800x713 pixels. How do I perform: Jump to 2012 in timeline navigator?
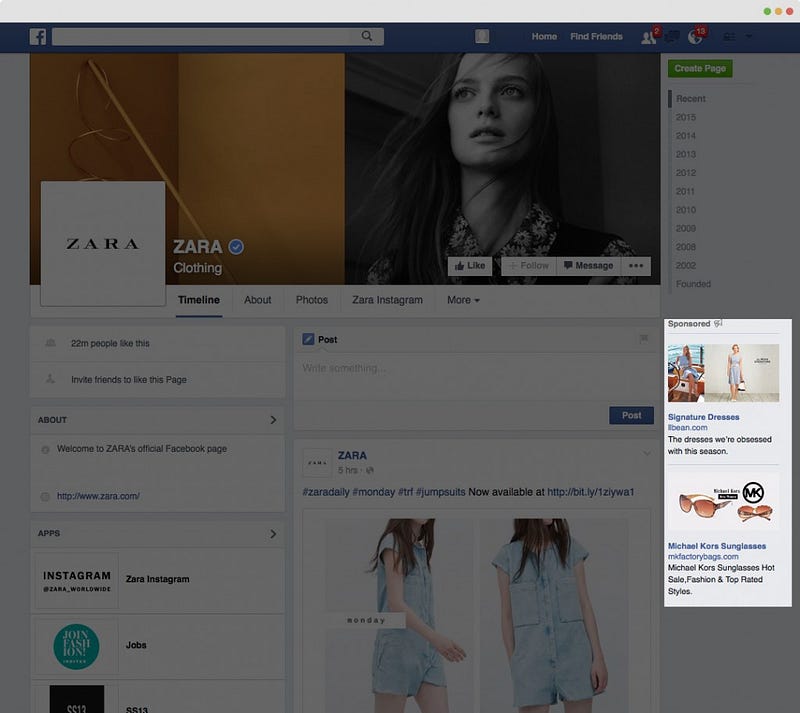686,173
